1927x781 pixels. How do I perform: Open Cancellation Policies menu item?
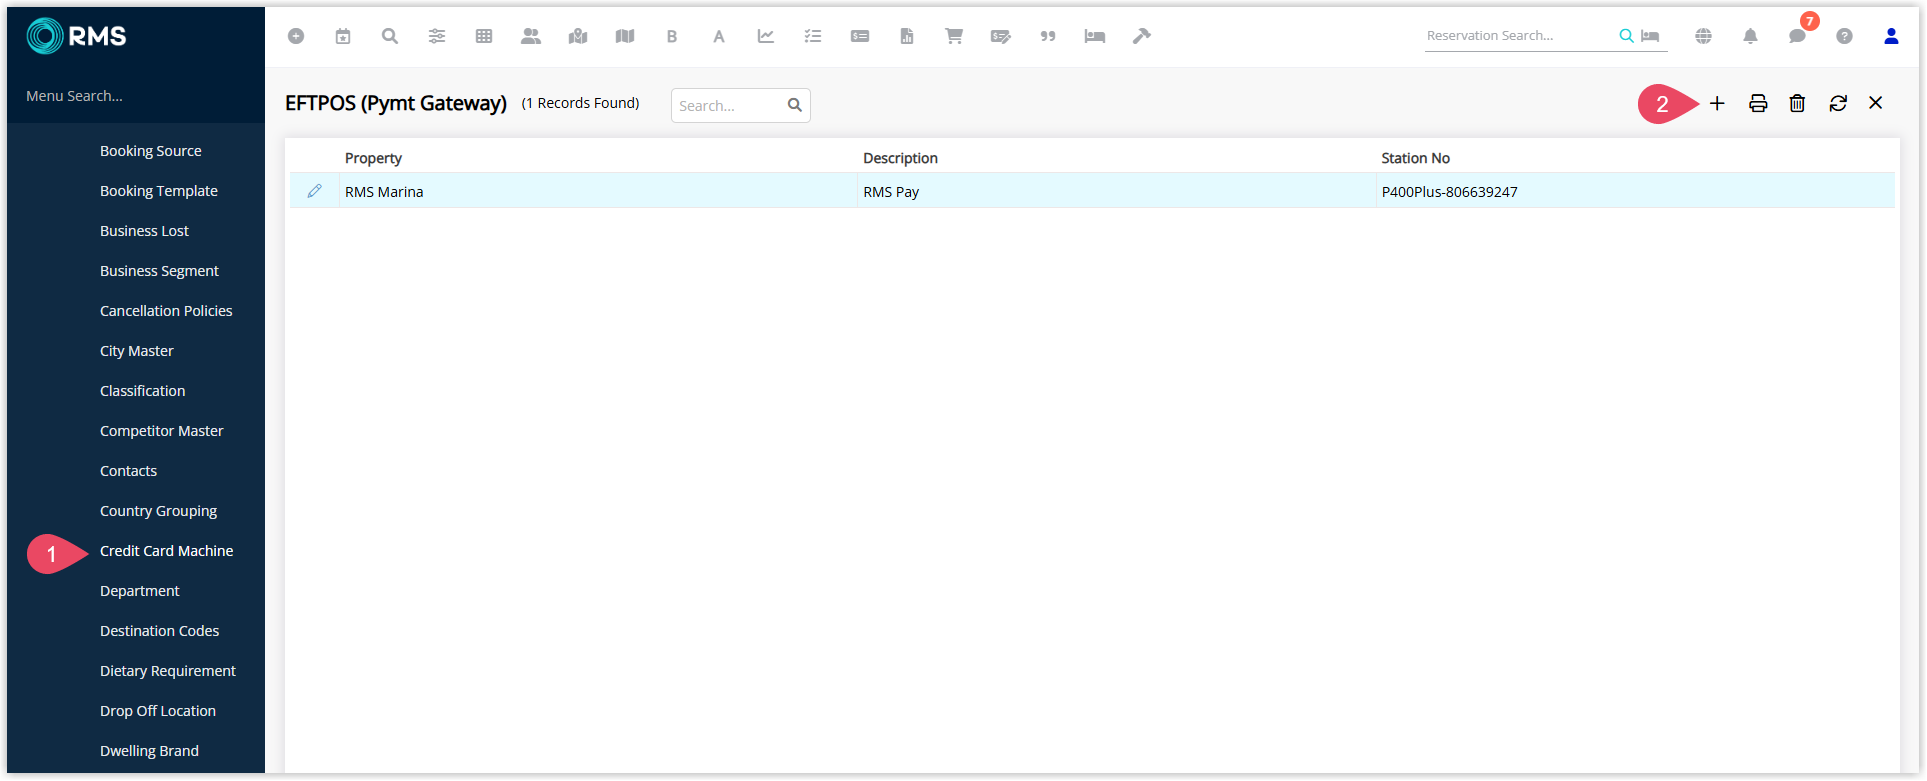(166, 311)
